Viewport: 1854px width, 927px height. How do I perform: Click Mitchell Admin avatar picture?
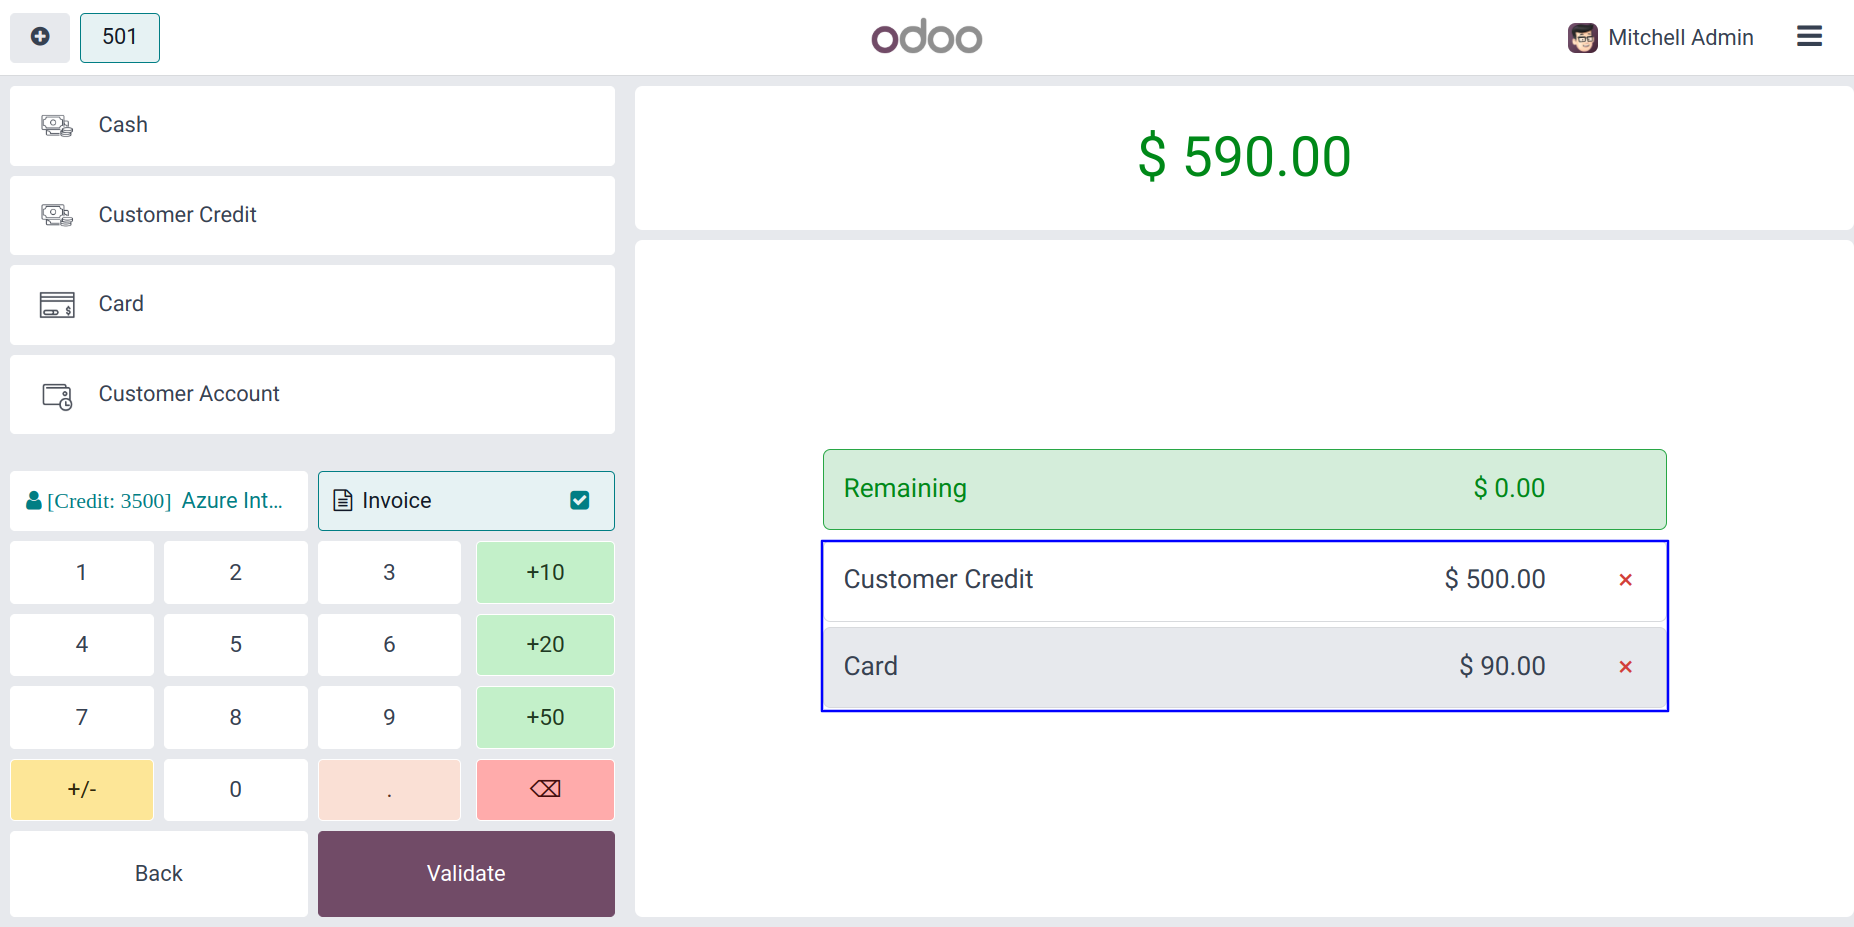tap(1582, 38)
